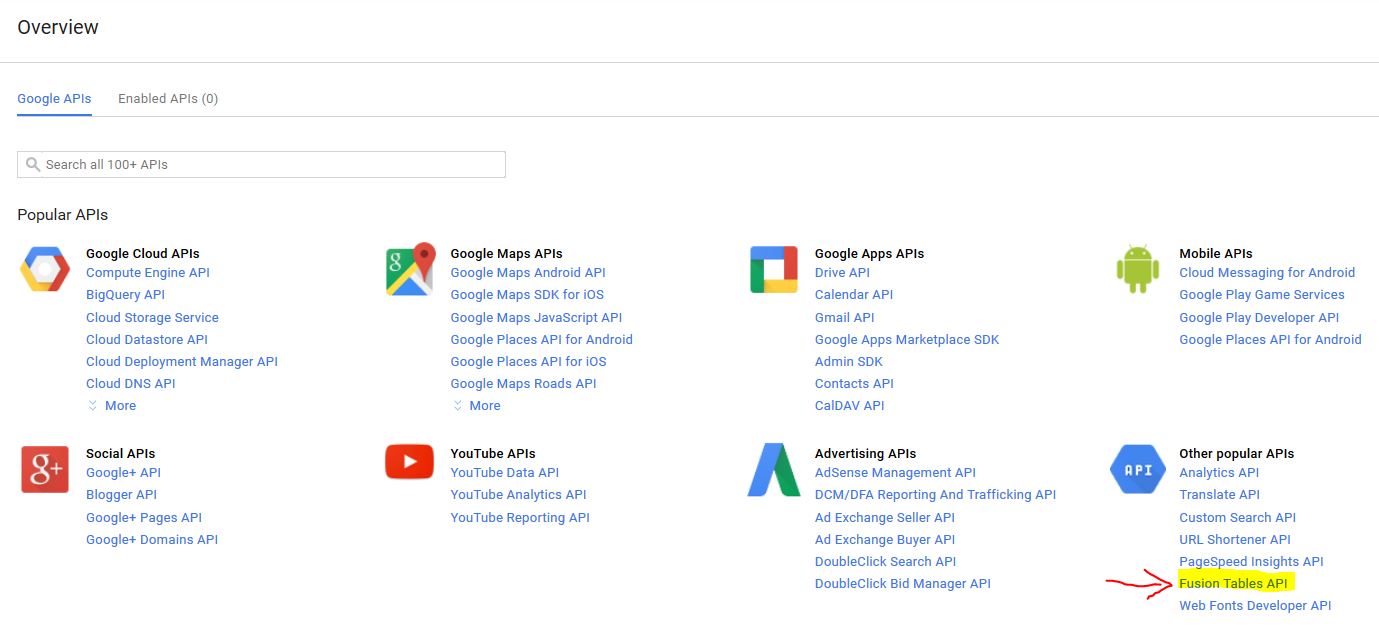This screenshot has width=1379, height=631.
Task: Open AdSense Management API link
Action: (895, 473)
